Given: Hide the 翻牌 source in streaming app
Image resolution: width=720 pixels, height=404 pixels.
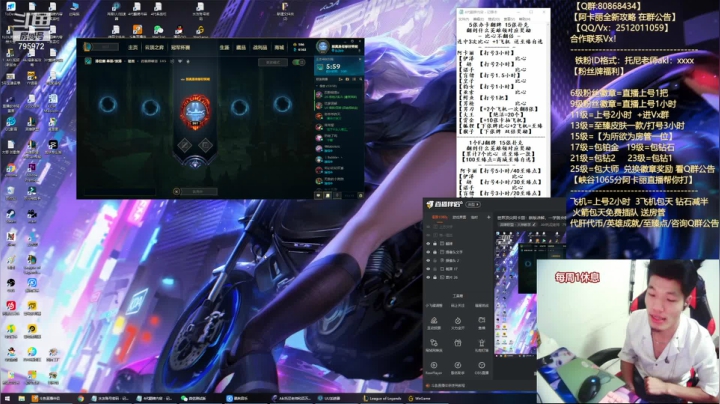Looking at the screenshot, I should click(428, 244).
